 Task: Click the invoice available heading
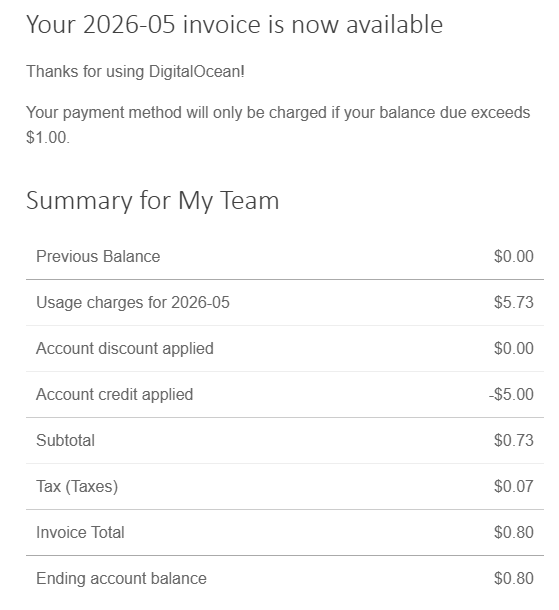[234, 25]
